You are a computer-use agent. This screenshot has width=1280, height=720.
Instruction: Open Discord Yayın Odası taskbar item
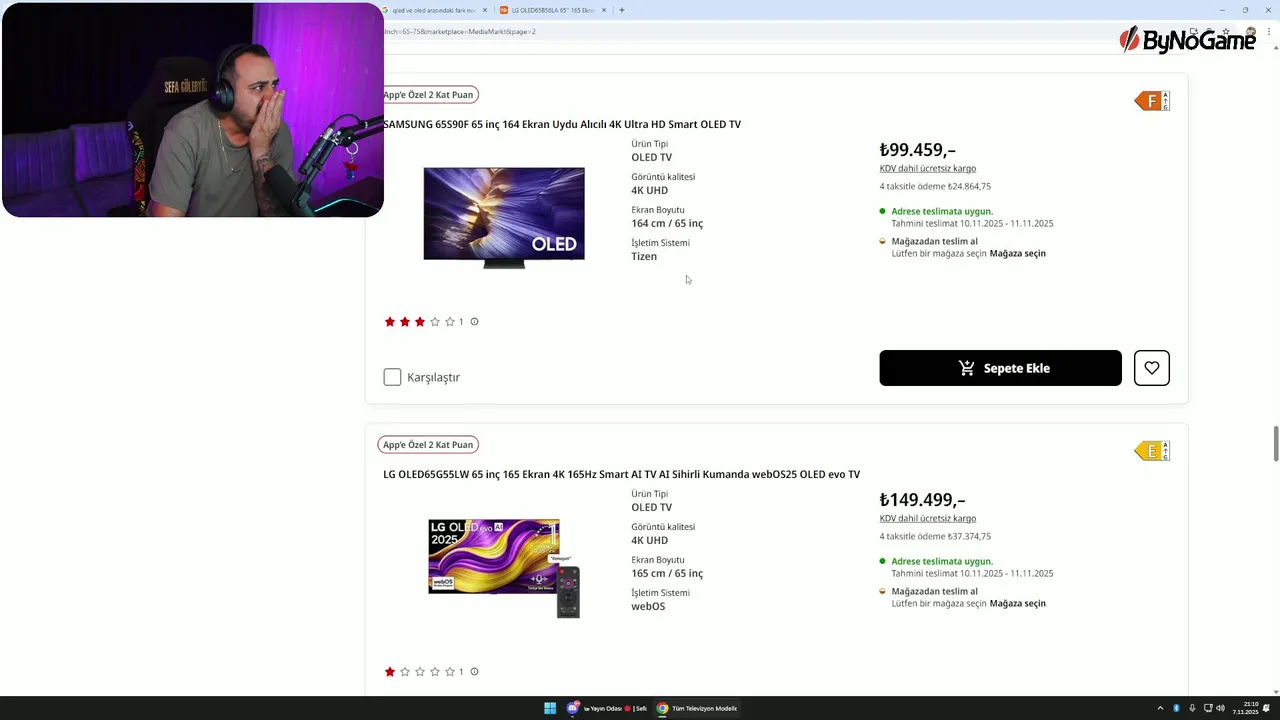coord(607,708)
